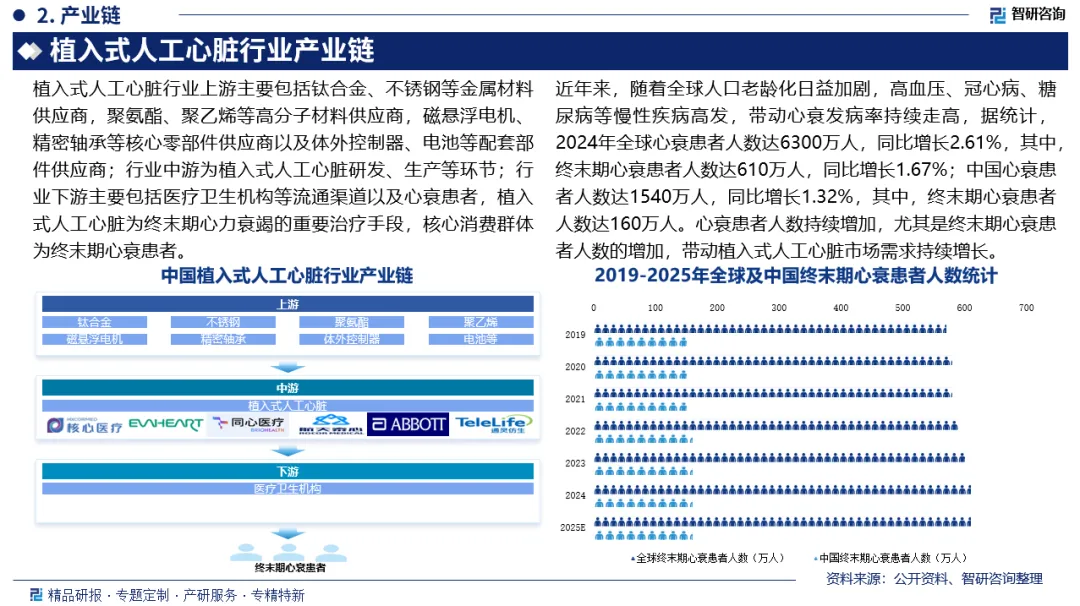The image size is (1080, 606).
Task: Click the 700 axis tick label
Action: (1026, 308)
